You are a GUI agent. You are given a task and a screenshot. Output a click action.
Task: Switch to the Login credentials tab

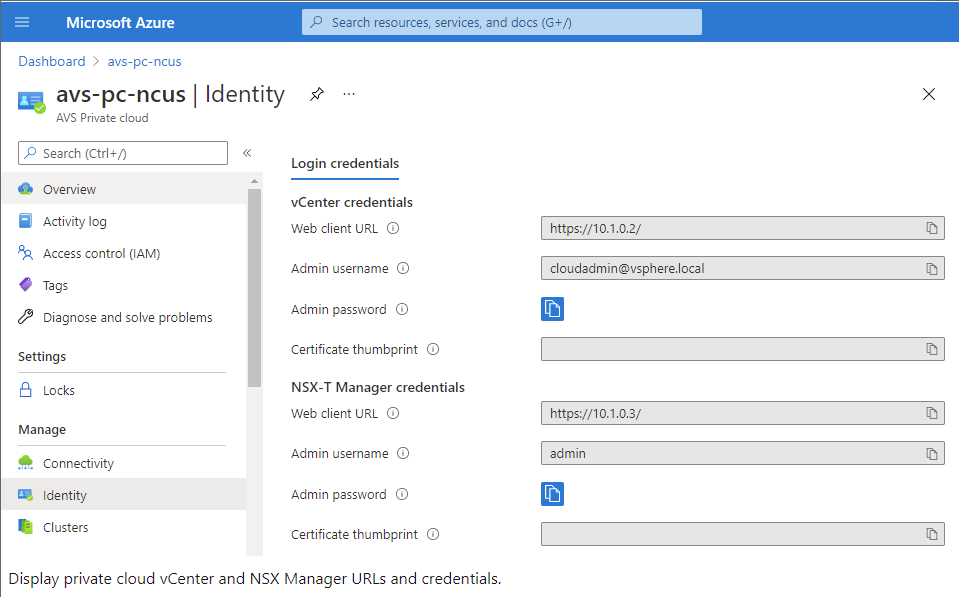[344, 163]
